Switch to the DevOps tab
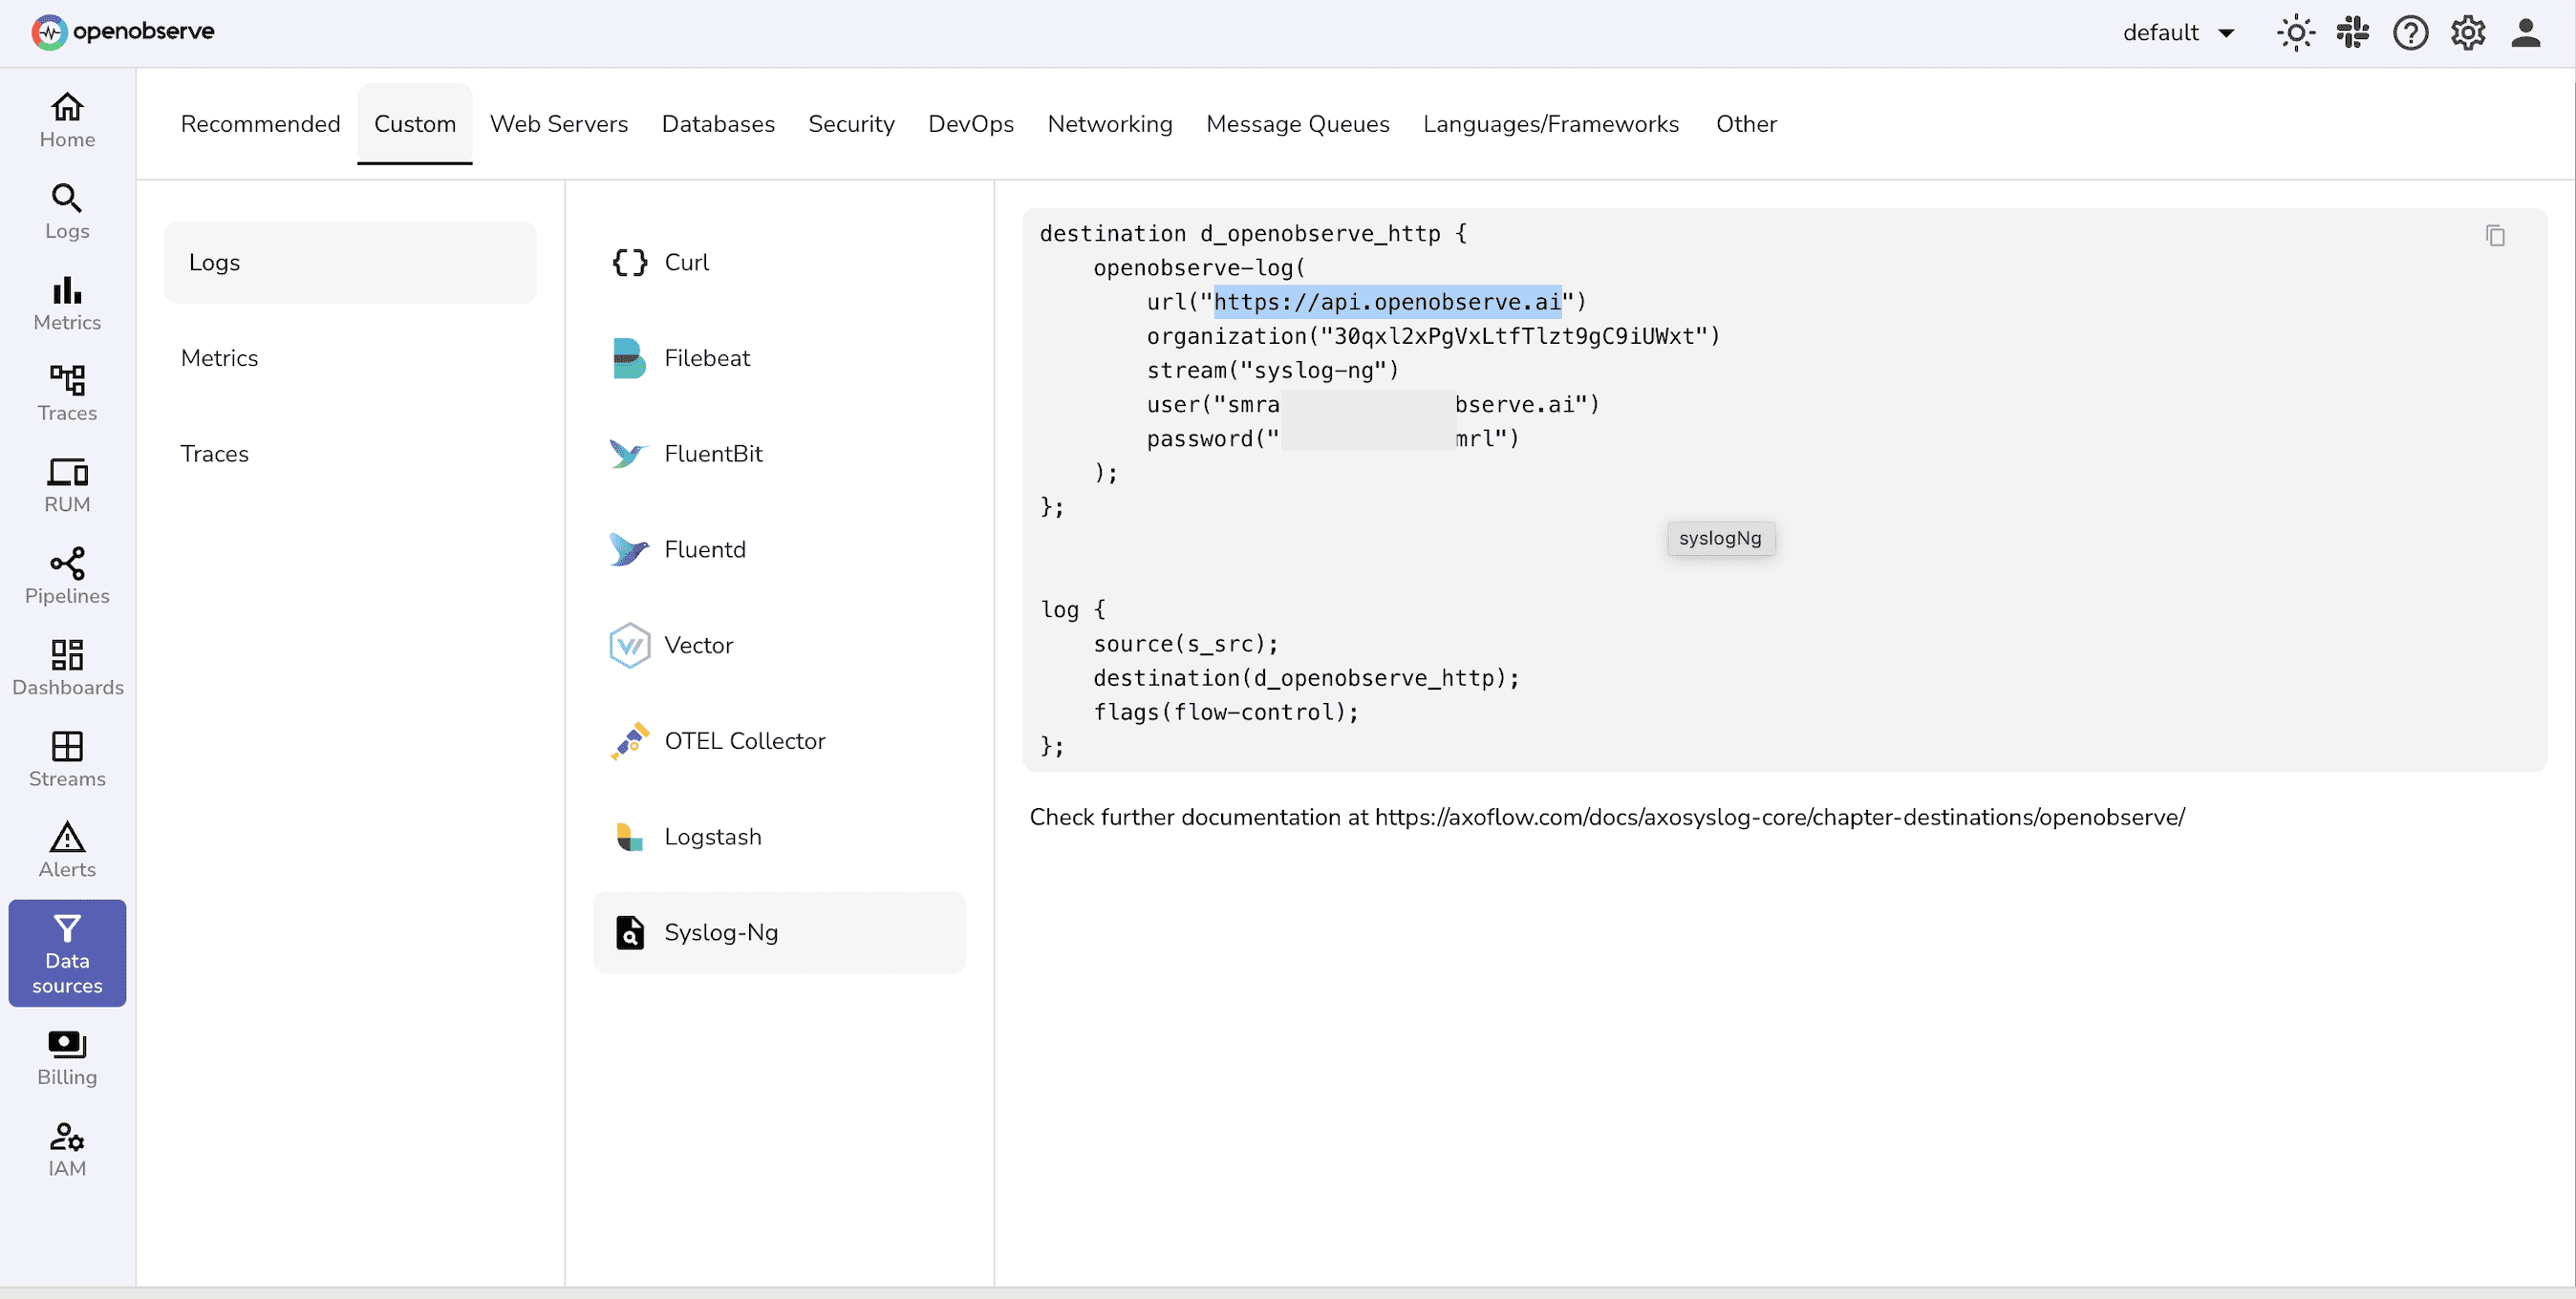This screenshot has height=1299, width=2576. pos(971,124)
